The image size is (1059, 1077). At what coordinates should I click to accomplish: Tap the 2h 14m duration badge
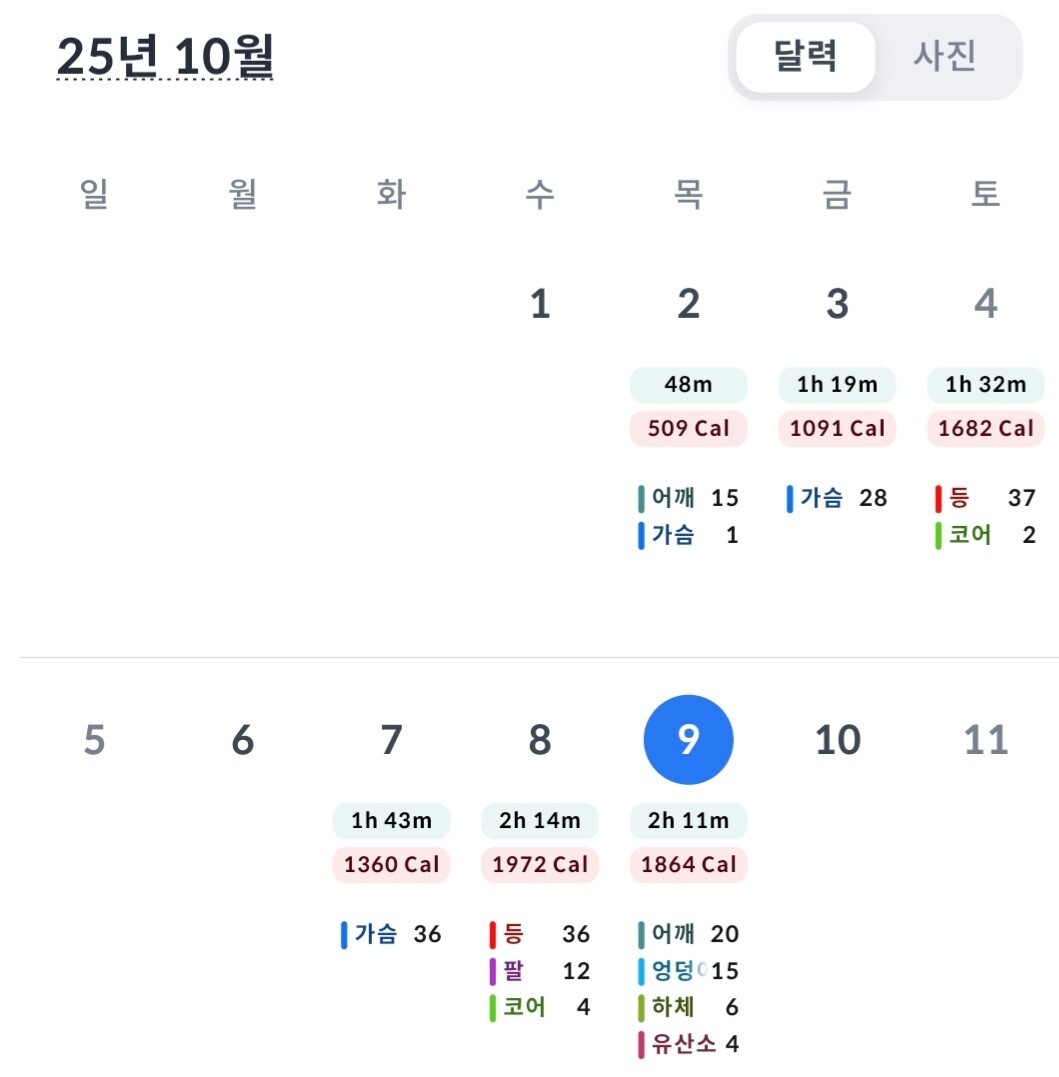[x=540, y=821]
